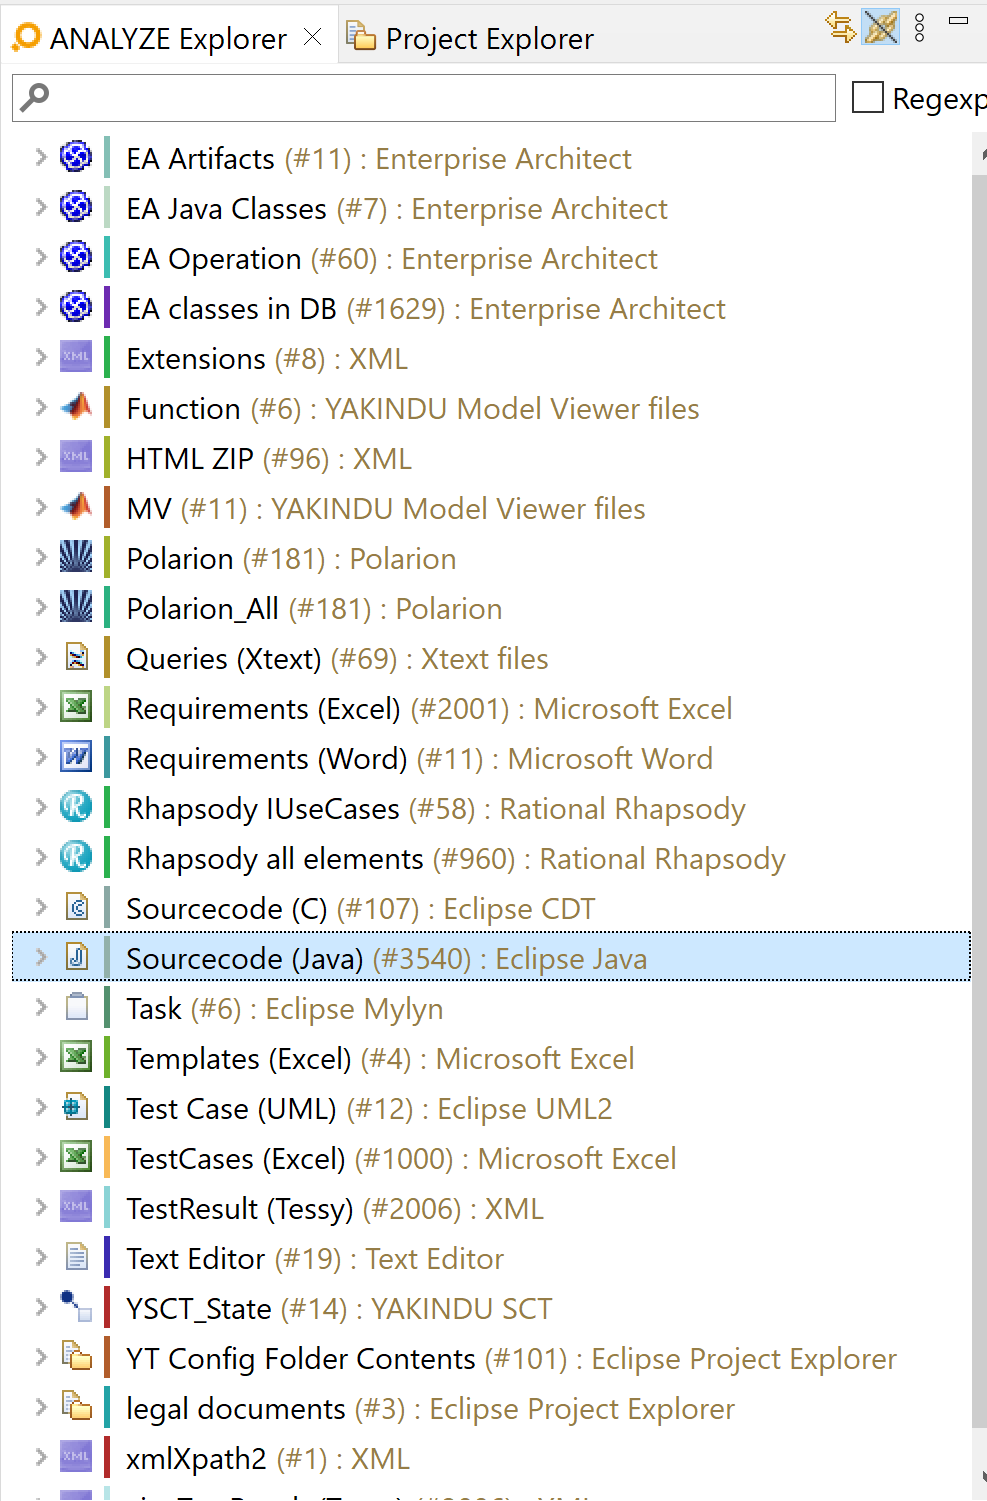Viewport: 987px width, 1501px height.
Task: Click the UML icon for Test Case (UML)
Action: (76, 1107)
